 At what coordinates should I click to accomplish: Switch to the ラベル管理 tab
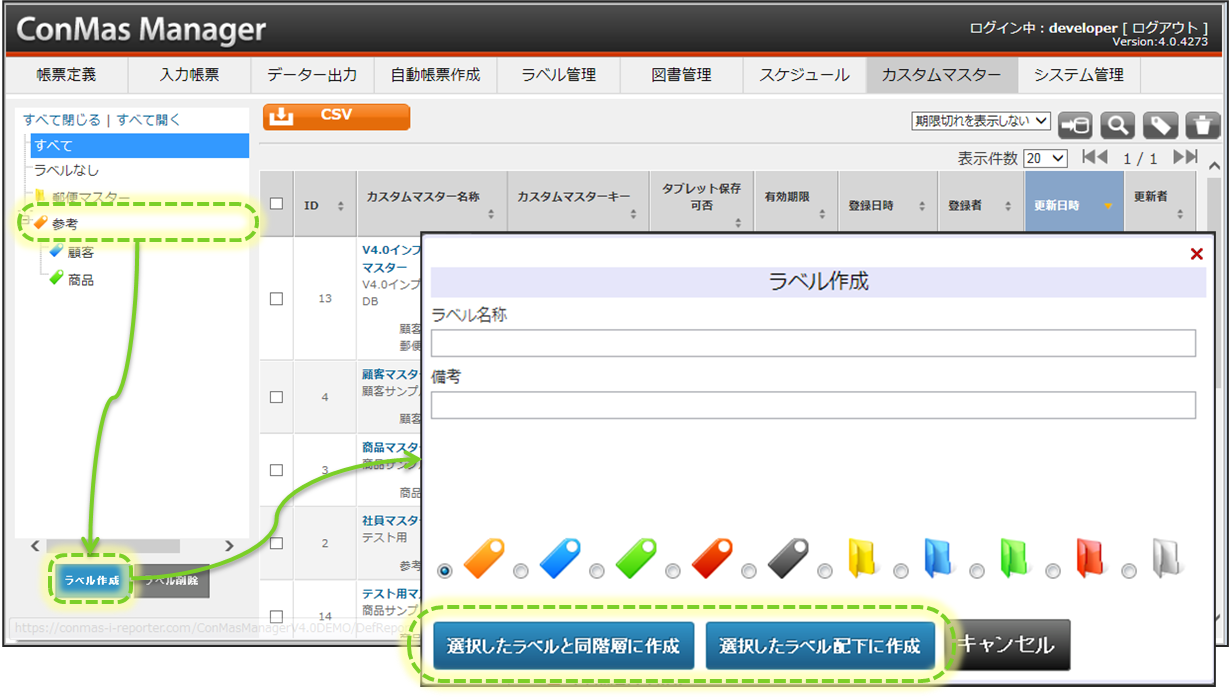(x=558, y=75)
